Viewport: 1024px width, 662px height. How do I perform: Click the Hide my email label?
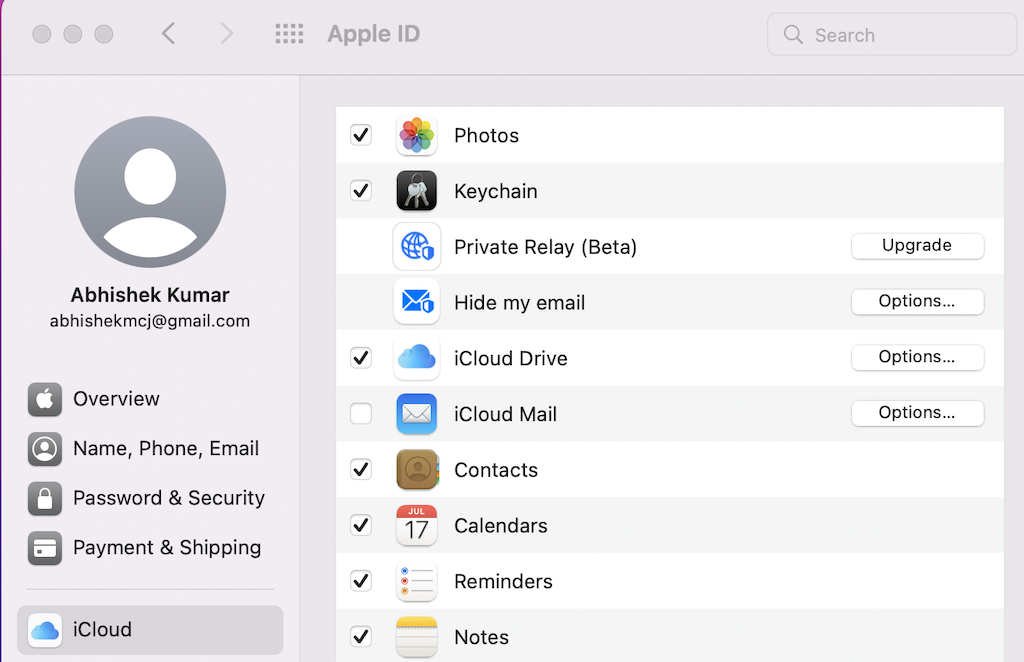(x=519, y=303)
